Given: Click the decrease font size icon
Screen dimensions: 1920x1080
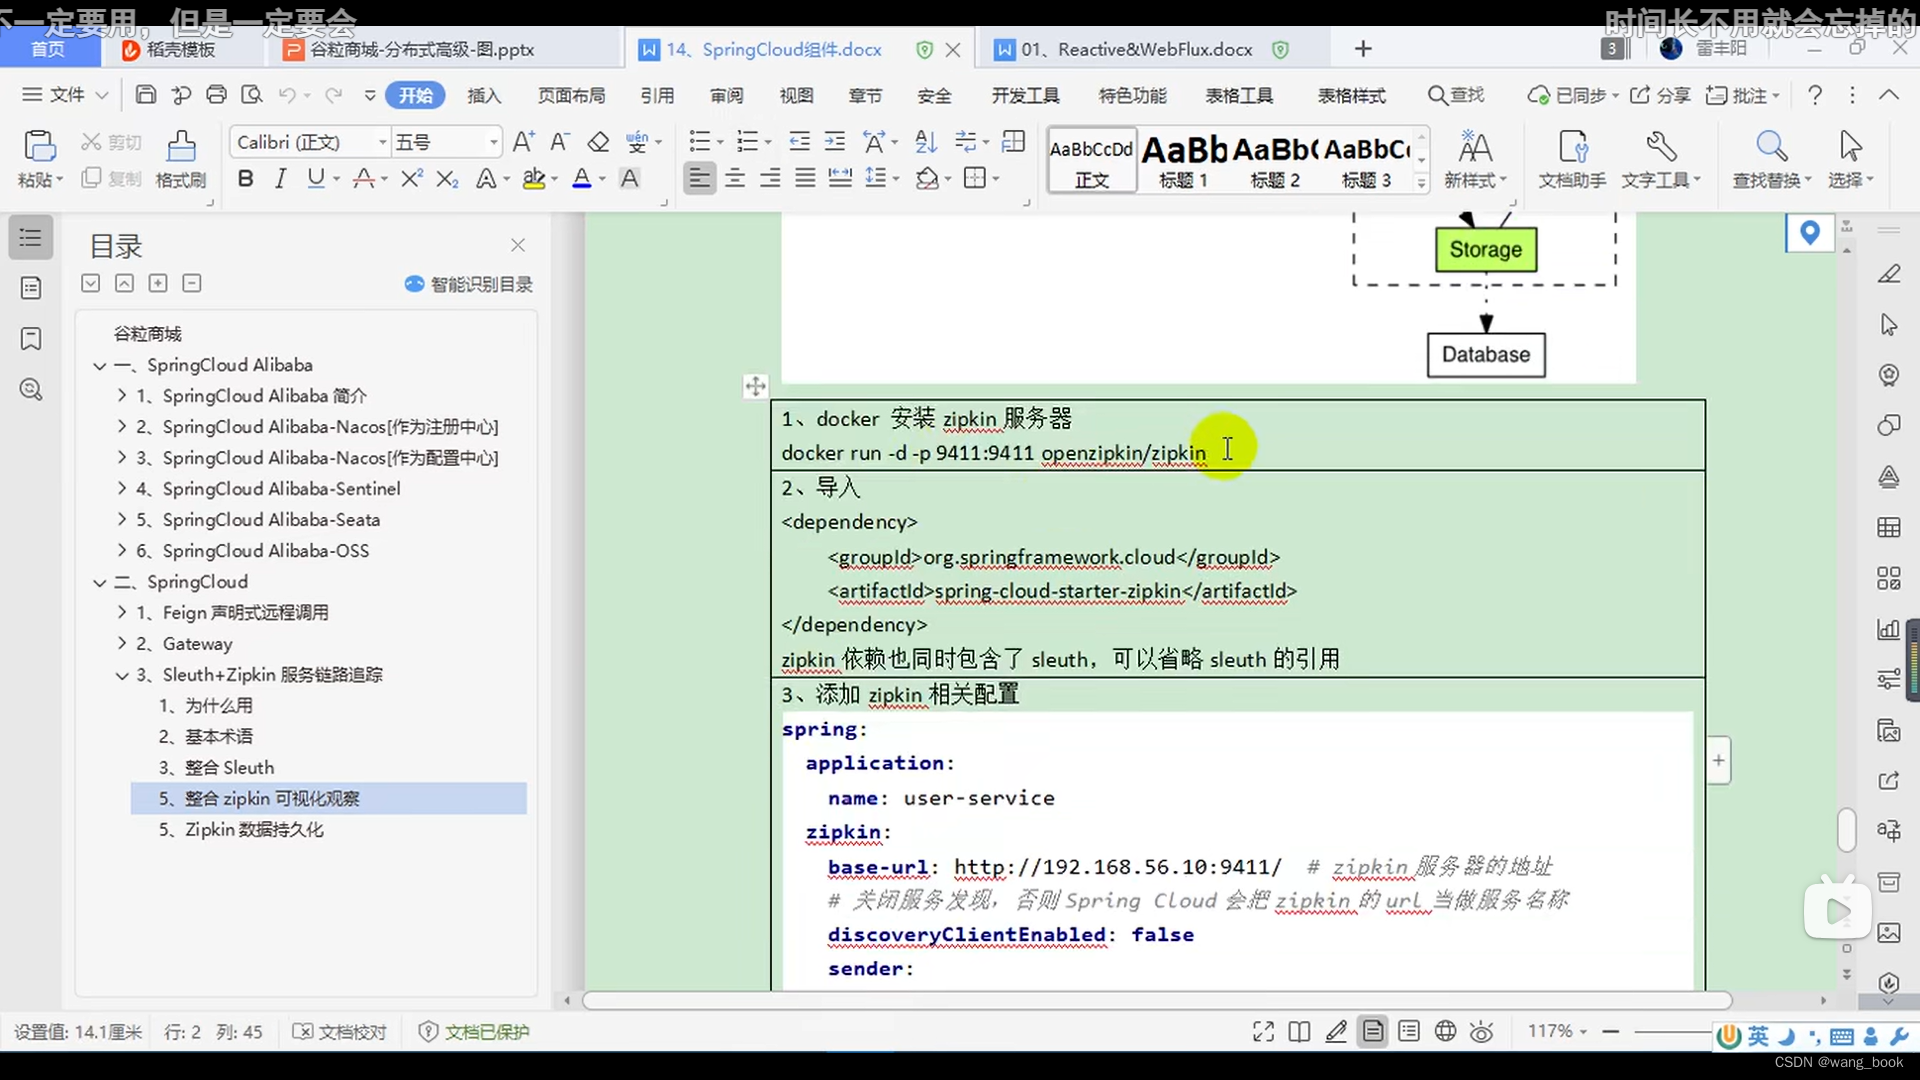Looking at the screenshot, I should (560, 142).
